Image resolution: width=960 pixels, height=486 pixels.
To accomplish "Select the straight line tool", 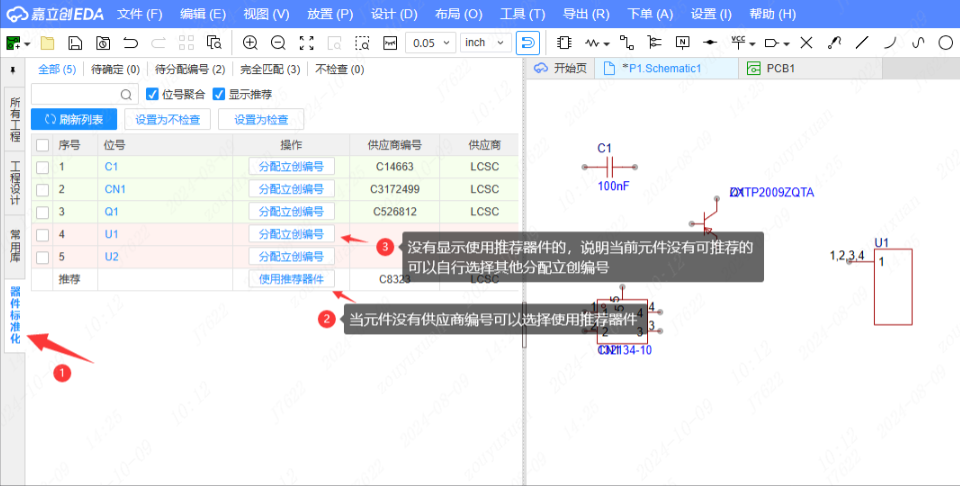I will click(862, 43).
